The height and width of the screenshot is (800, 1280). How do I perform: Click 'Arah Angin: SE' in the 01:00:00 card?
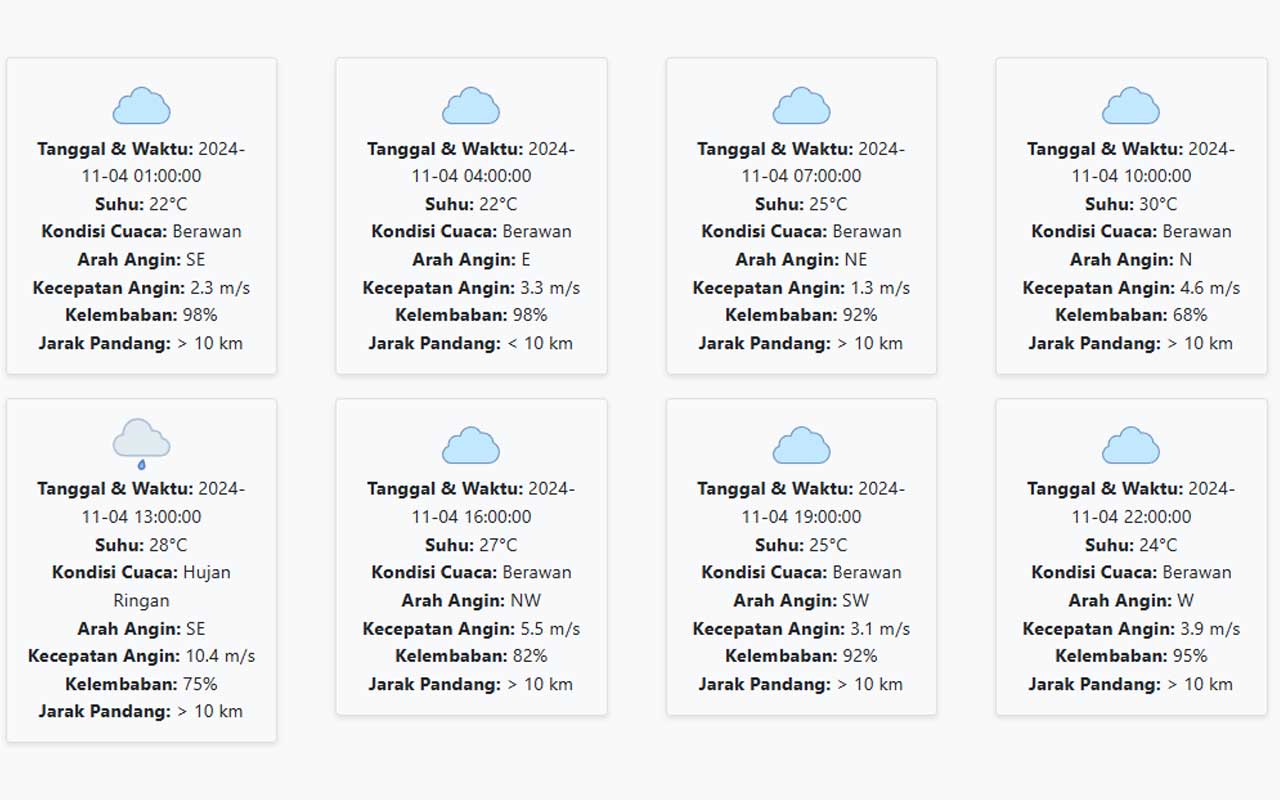pos(141,260)
